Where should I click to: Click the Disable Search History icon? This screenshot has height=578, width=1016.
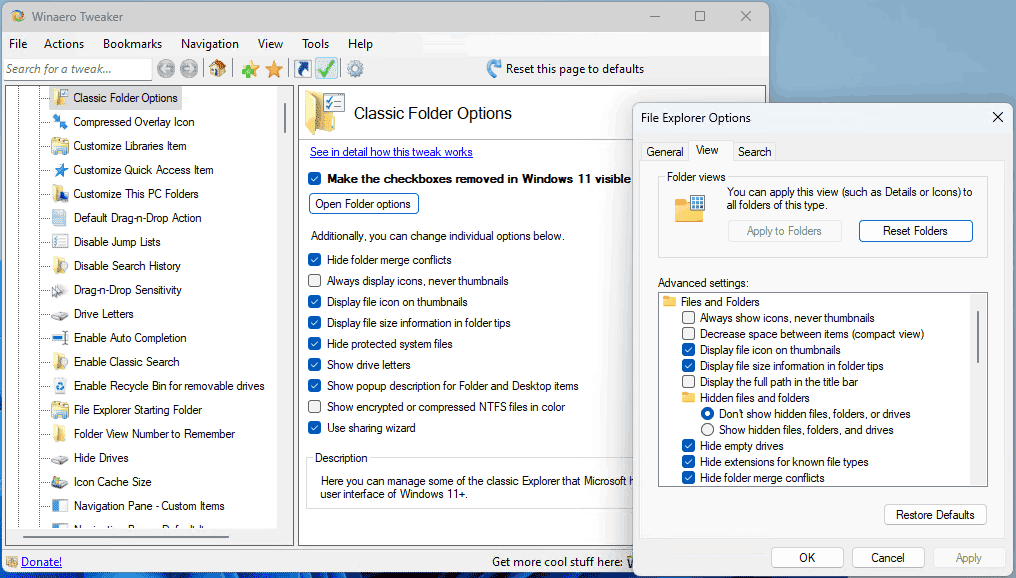60,266
